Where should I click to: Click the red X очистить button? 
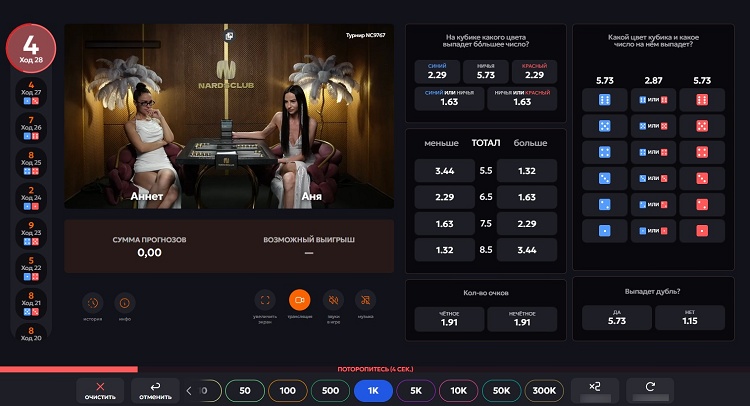point(100,390)
